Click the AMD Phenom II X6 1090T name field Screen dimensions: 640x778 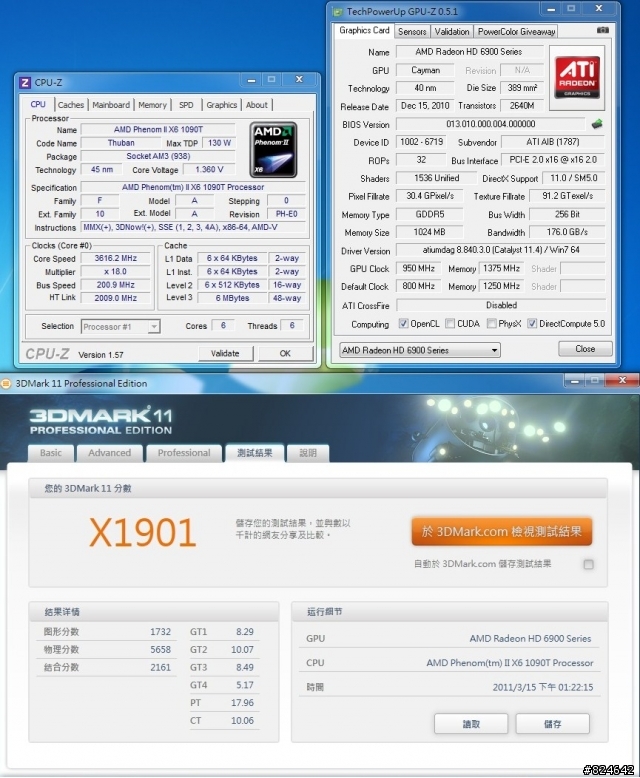[x=158, y=130]
